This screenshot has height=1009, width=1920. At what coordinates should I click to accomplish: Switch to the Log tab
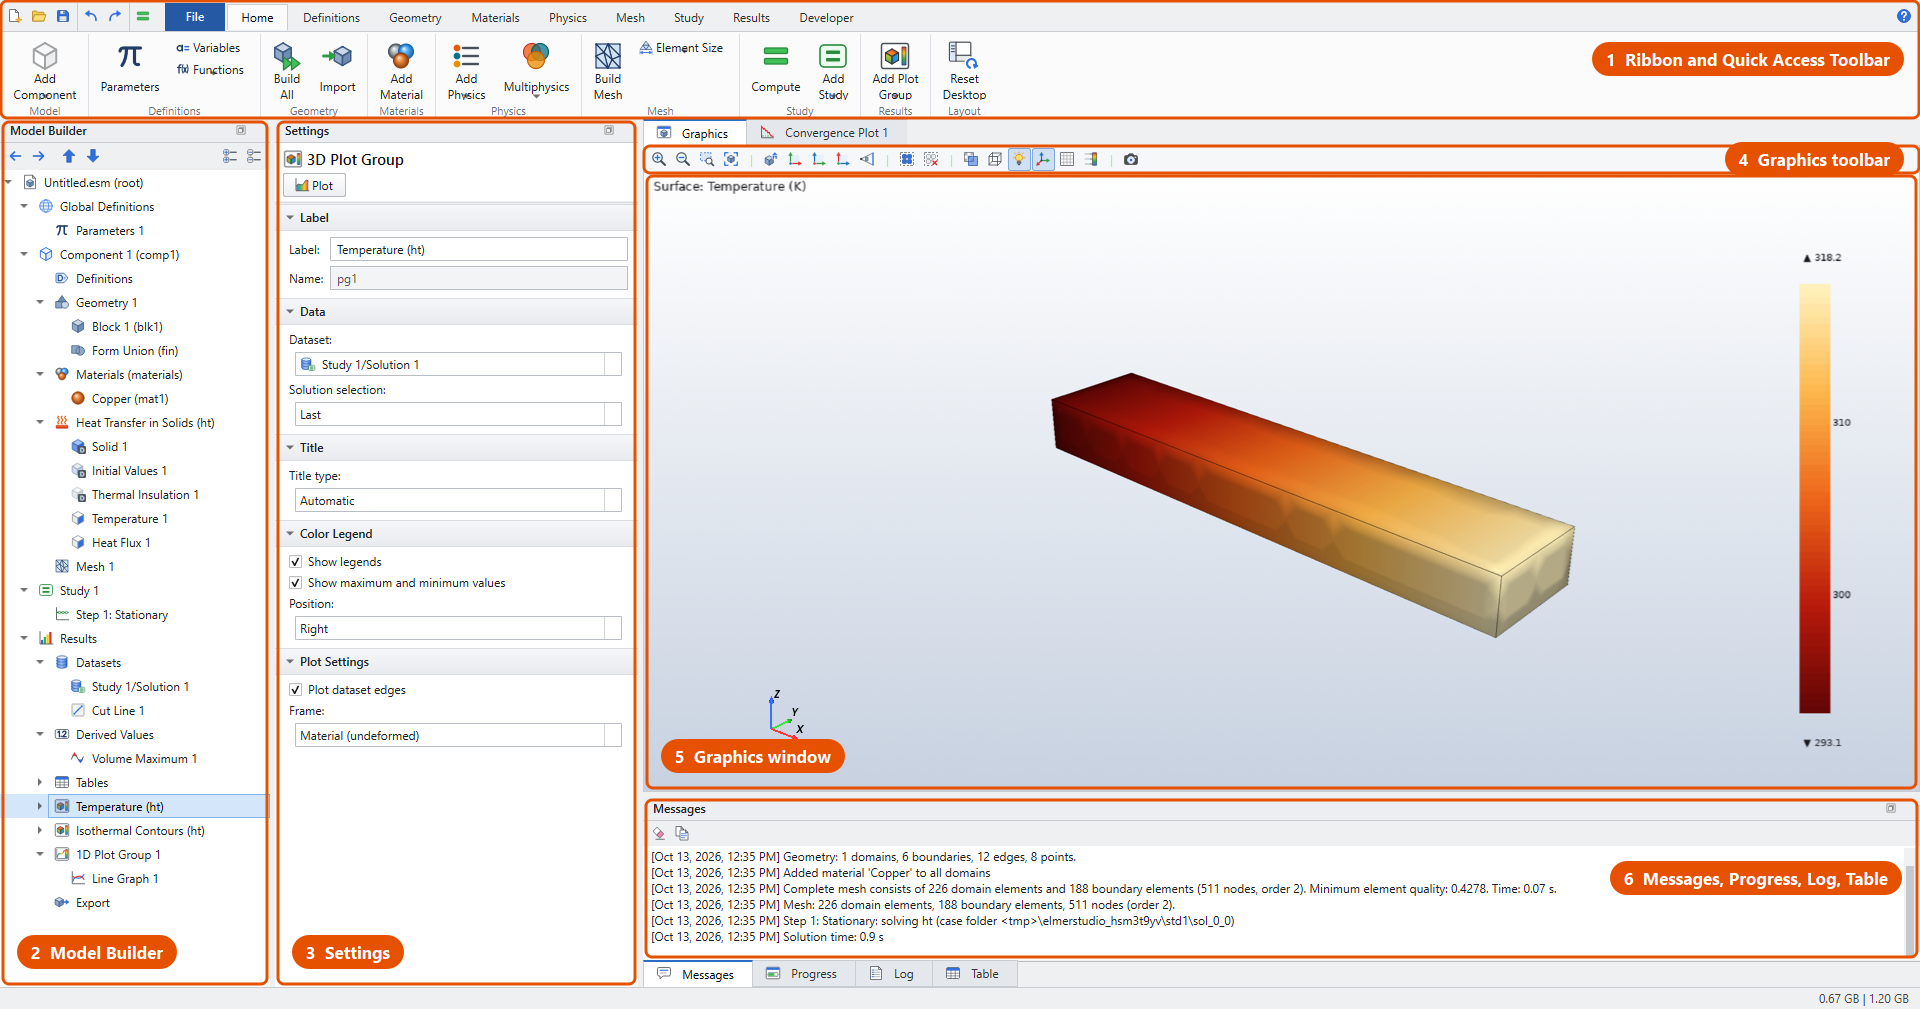(893, 974)
